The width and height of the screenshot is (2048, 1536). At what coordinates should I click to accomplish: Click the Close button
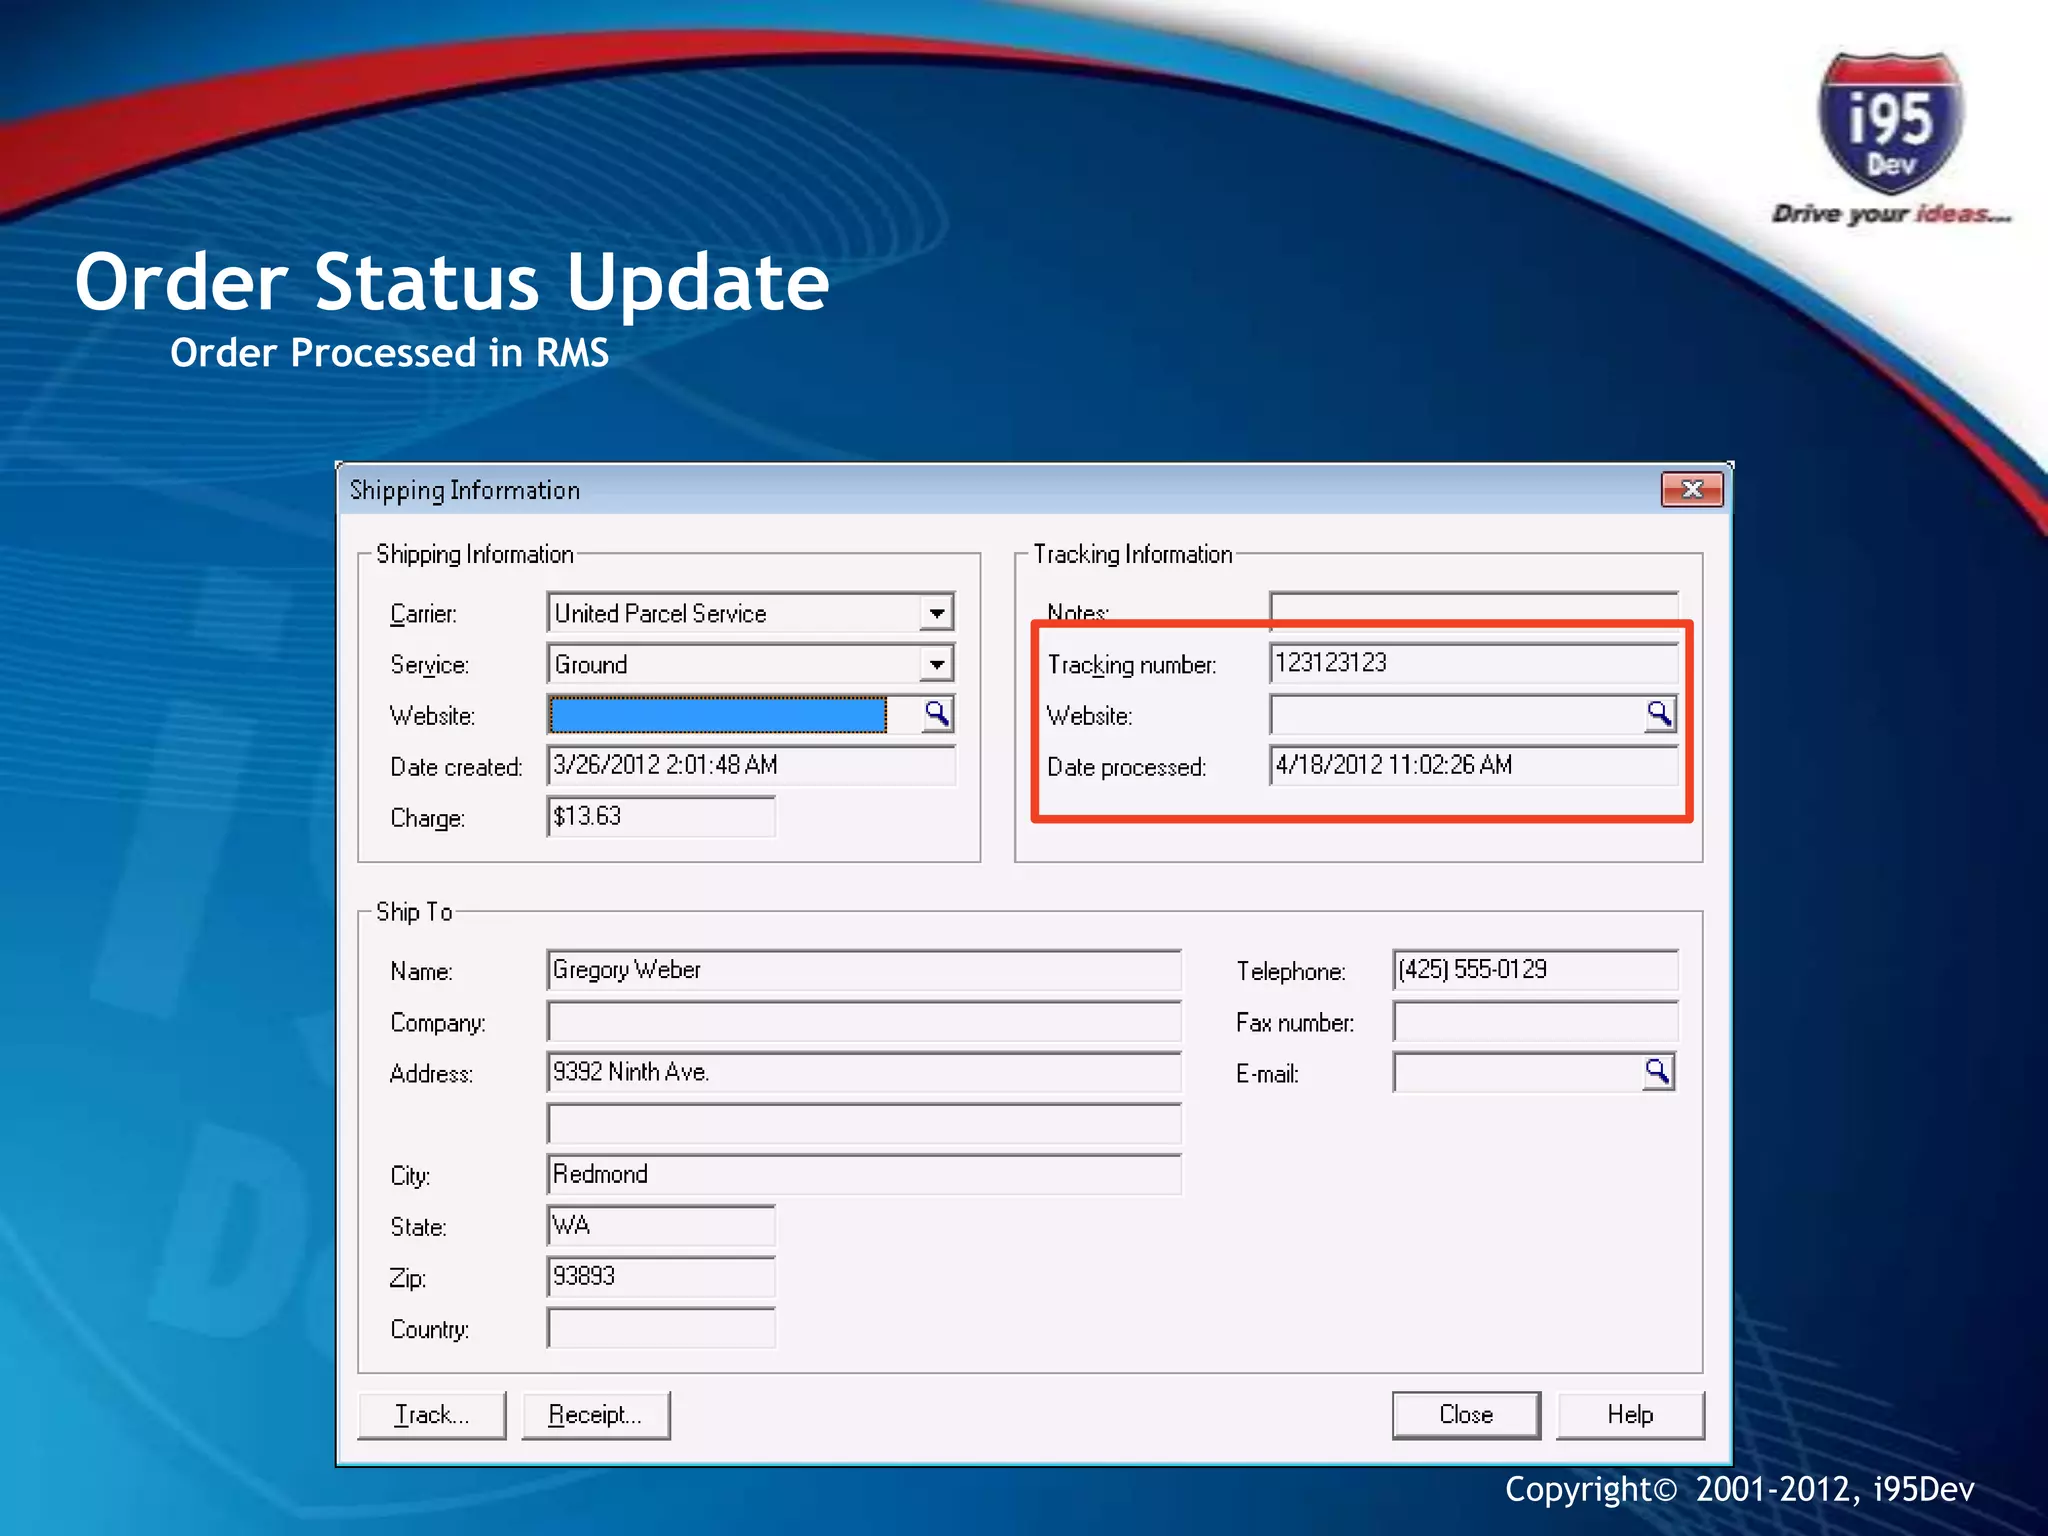1466,1415
